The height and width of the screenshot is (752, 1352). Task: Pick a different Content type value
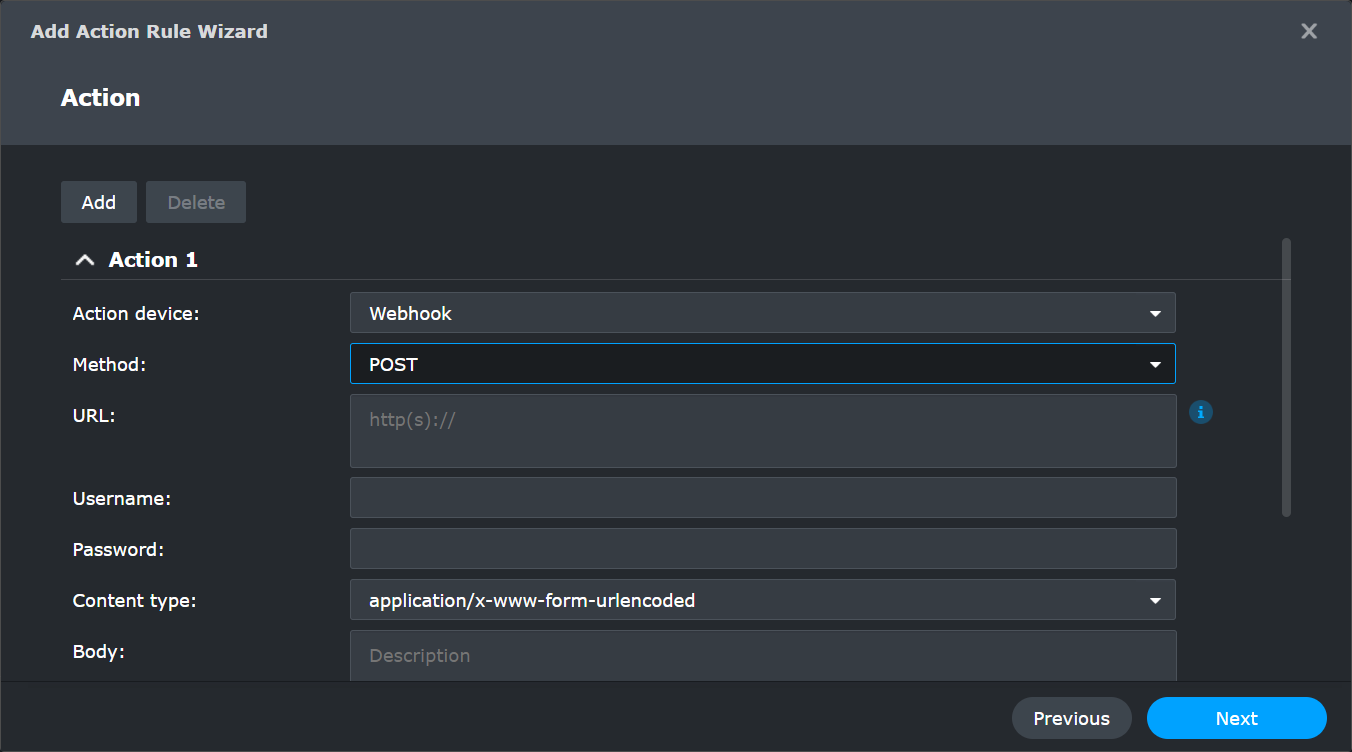pos(700,599)
